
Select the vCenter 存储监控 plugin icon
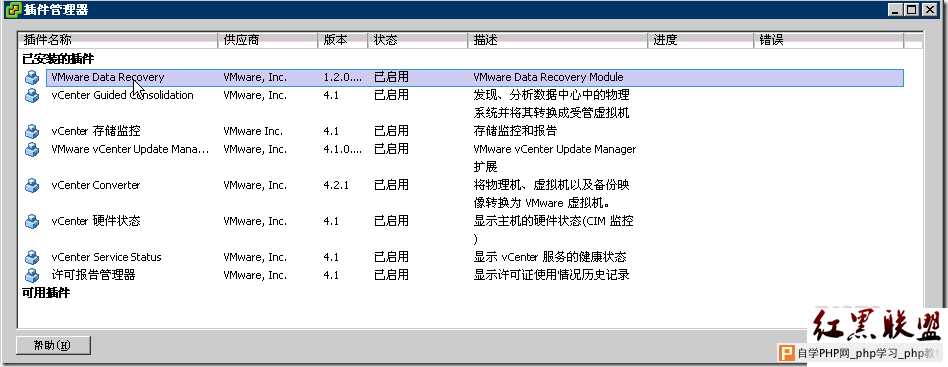pyautogui.click(x=31, y=131)
